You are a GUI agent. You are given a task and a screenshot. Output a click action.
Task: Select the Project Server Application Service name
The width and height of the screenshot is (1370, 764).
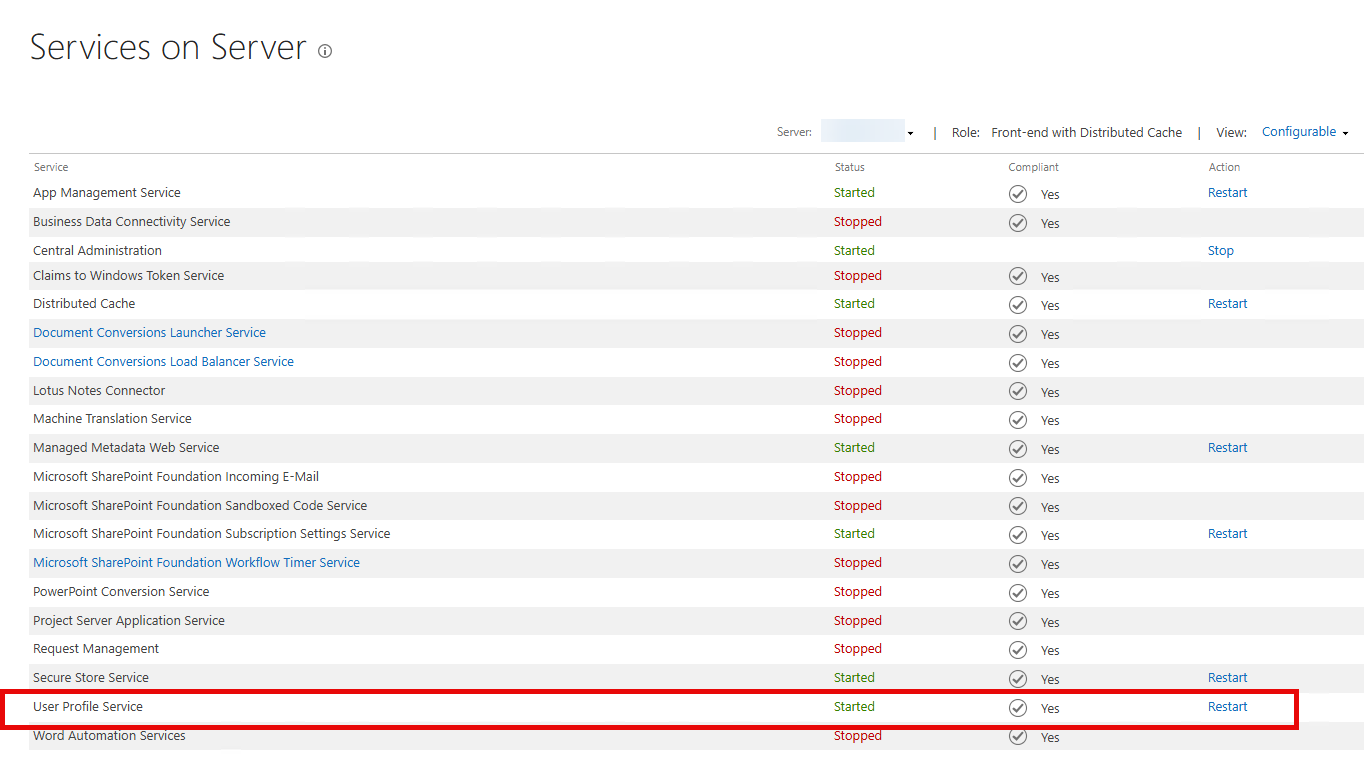[129, 621]
